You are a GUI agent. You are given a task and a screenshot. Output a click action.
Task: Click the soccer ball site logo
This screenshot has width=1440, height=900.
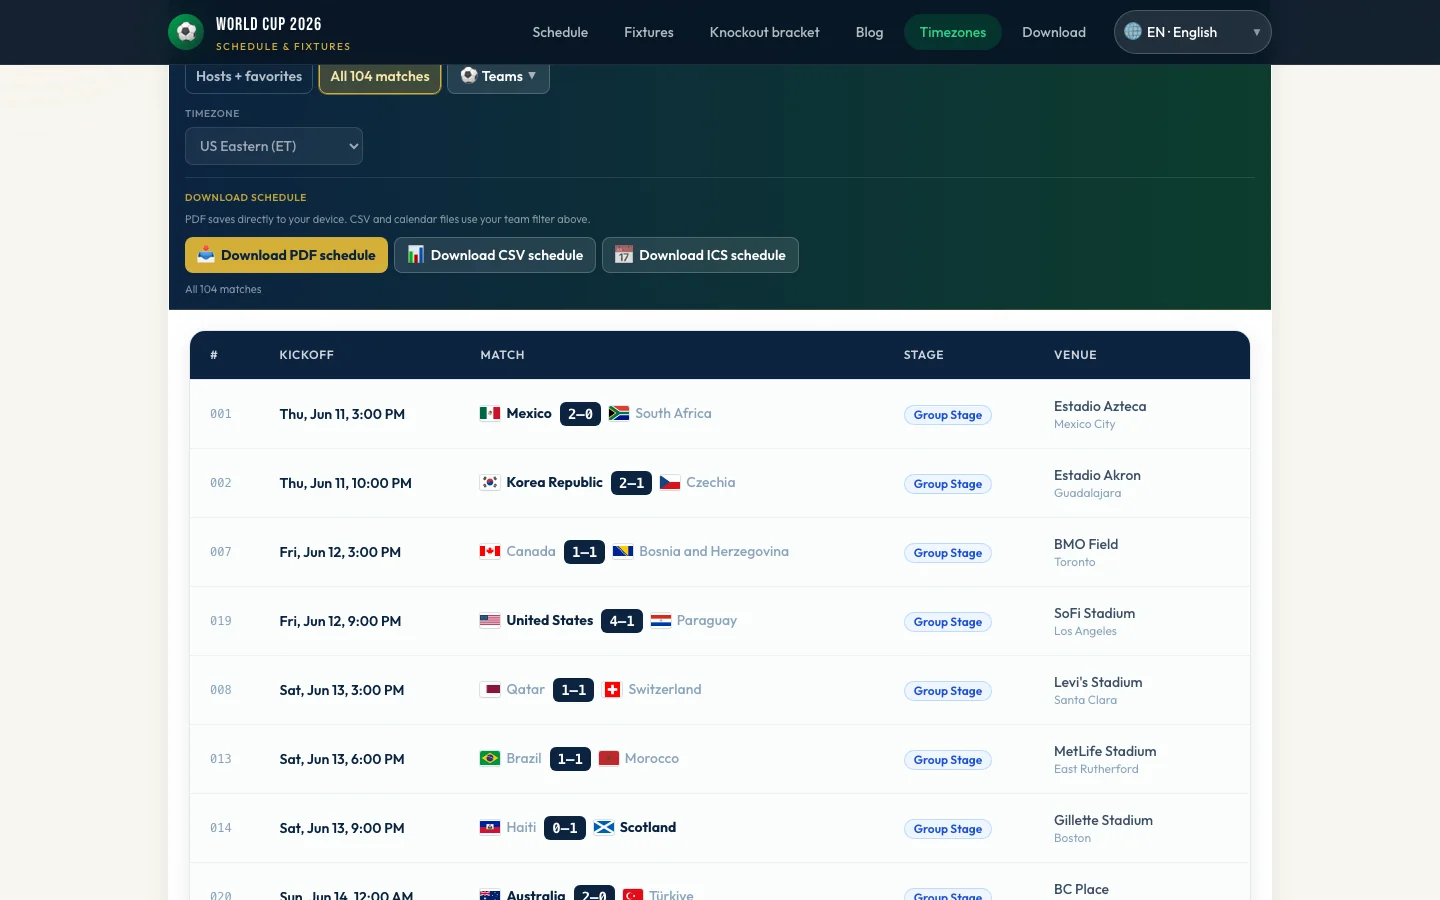tap(186, 32)
